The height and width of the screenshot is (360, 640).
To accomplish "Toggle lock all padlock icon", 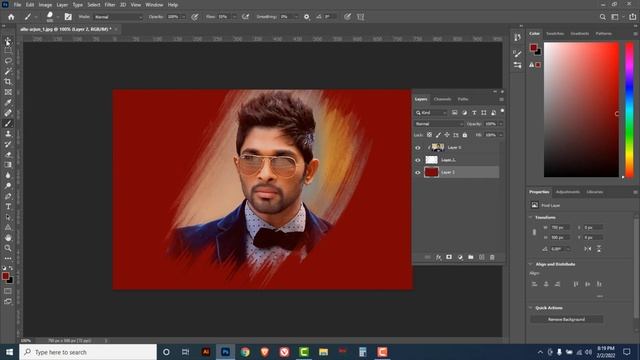I will point(464,135).
